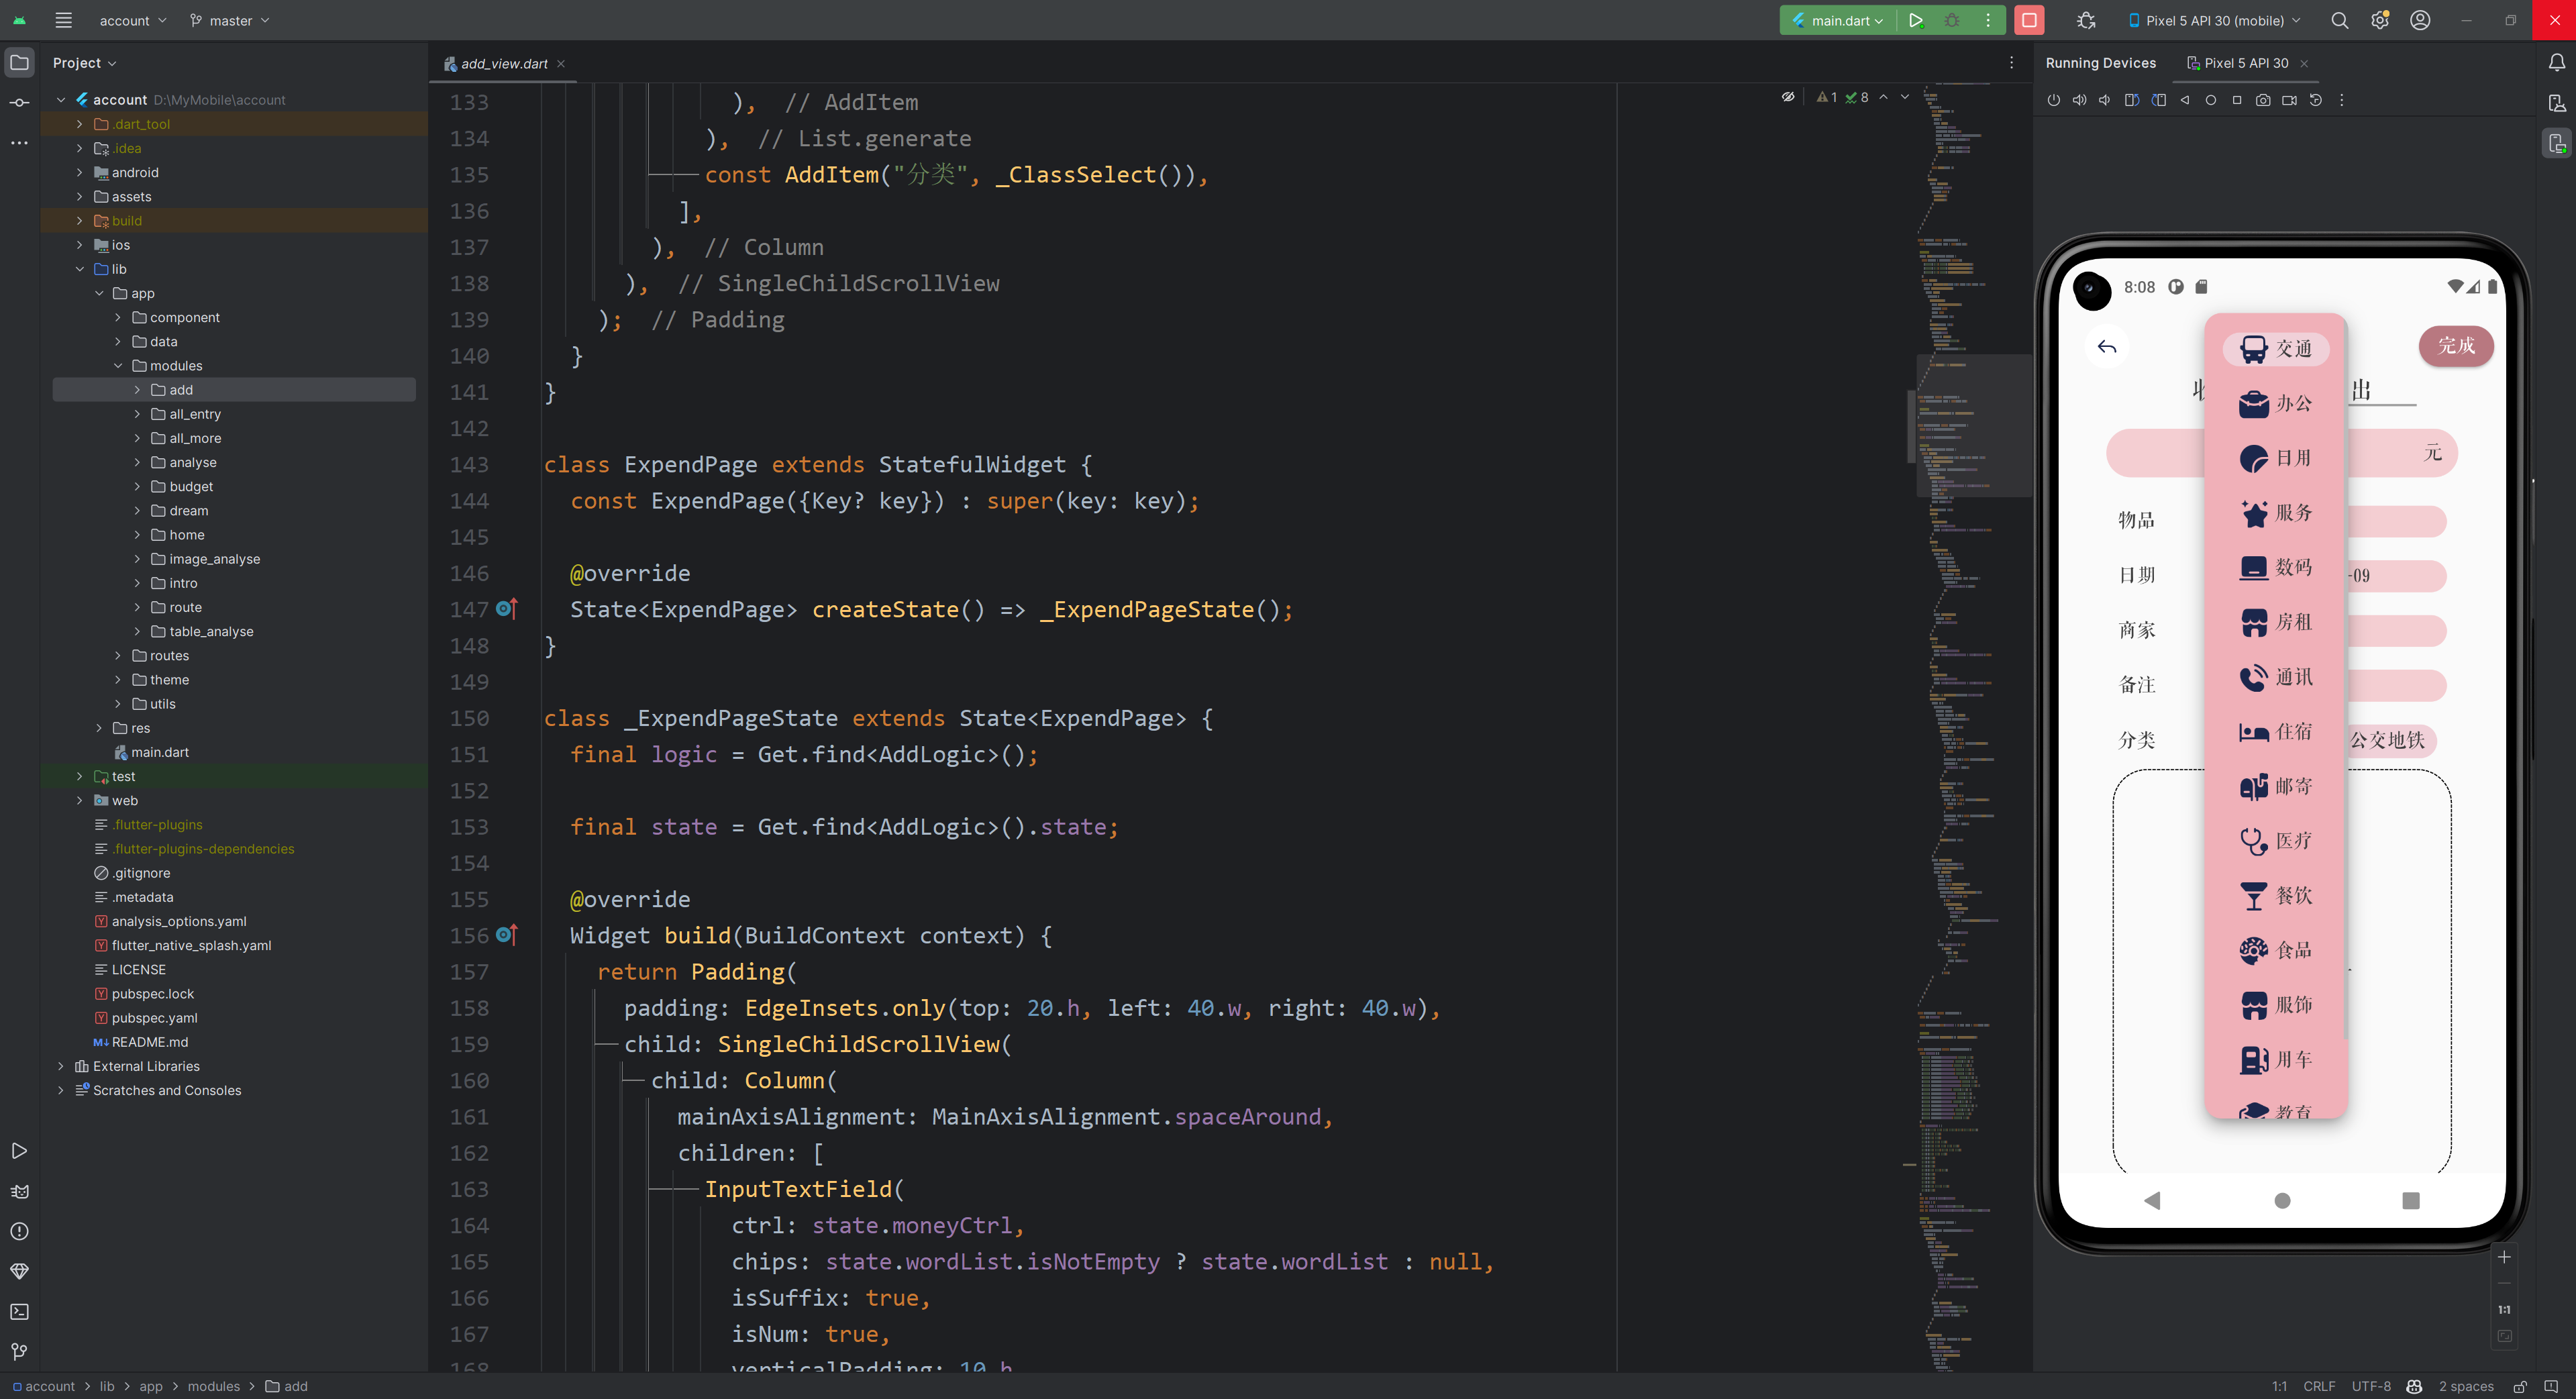Open the Notifications bell icon

coord(2556,62)
